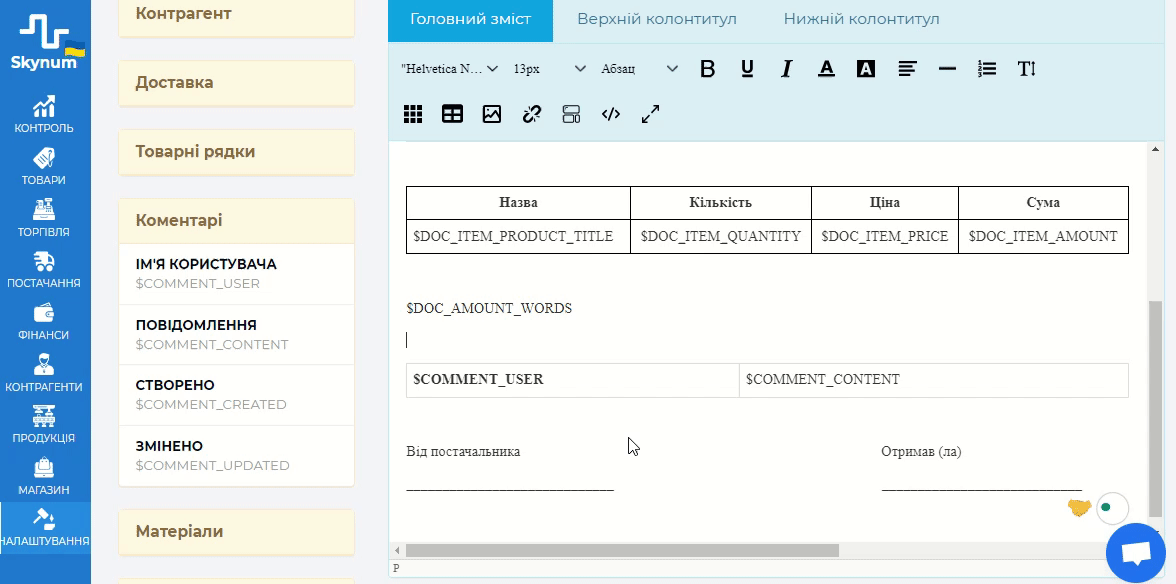Insert ІМ'Я КОРИСТУВАЧА variable

pyautogui.click(x=236, y=274)
